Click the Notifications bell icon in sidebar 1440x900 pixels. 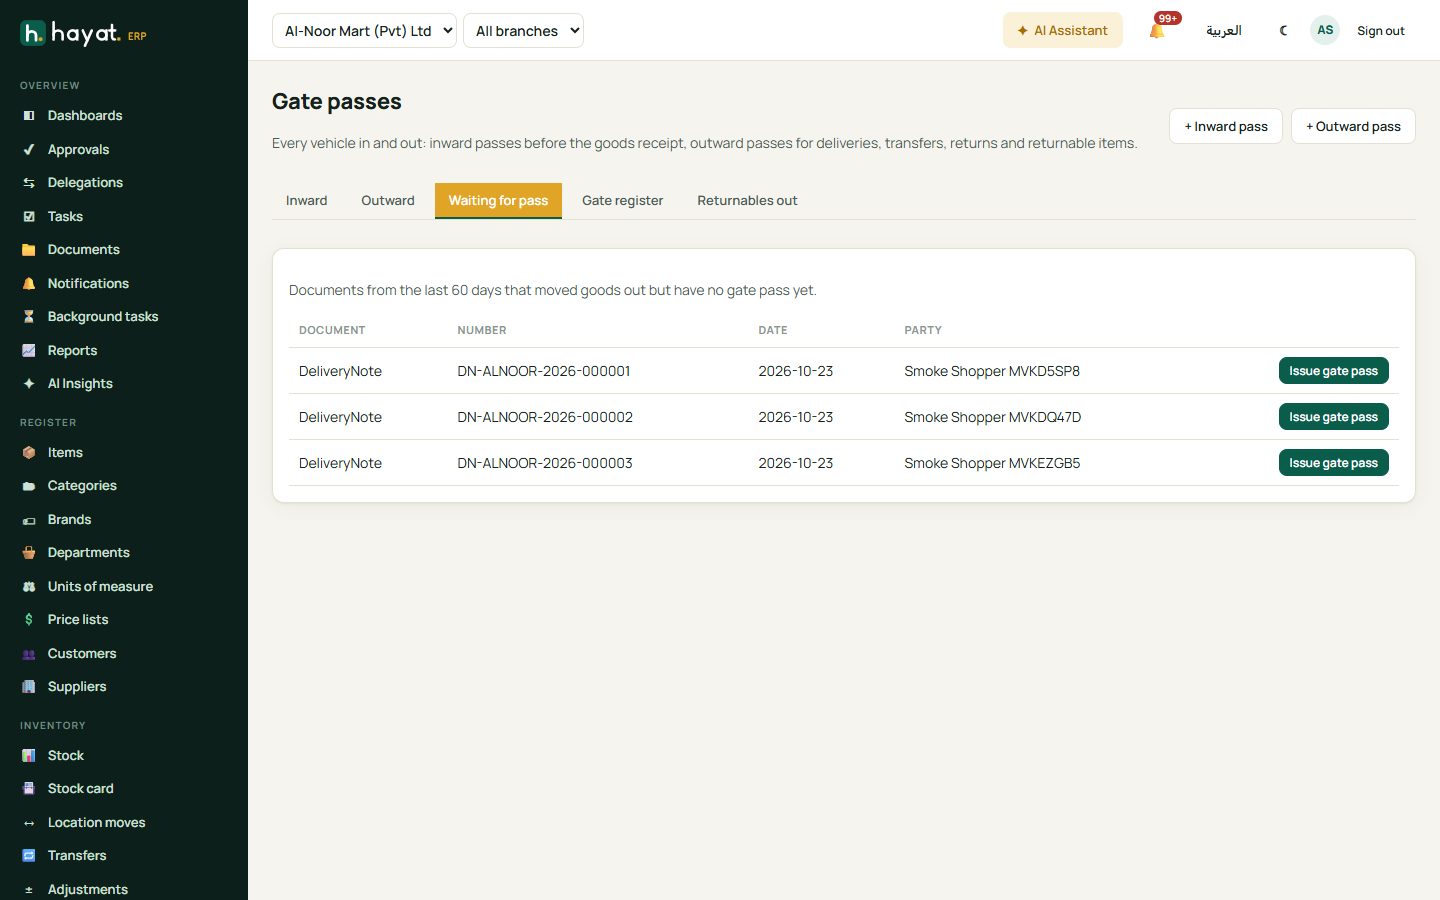coord(29,284)
